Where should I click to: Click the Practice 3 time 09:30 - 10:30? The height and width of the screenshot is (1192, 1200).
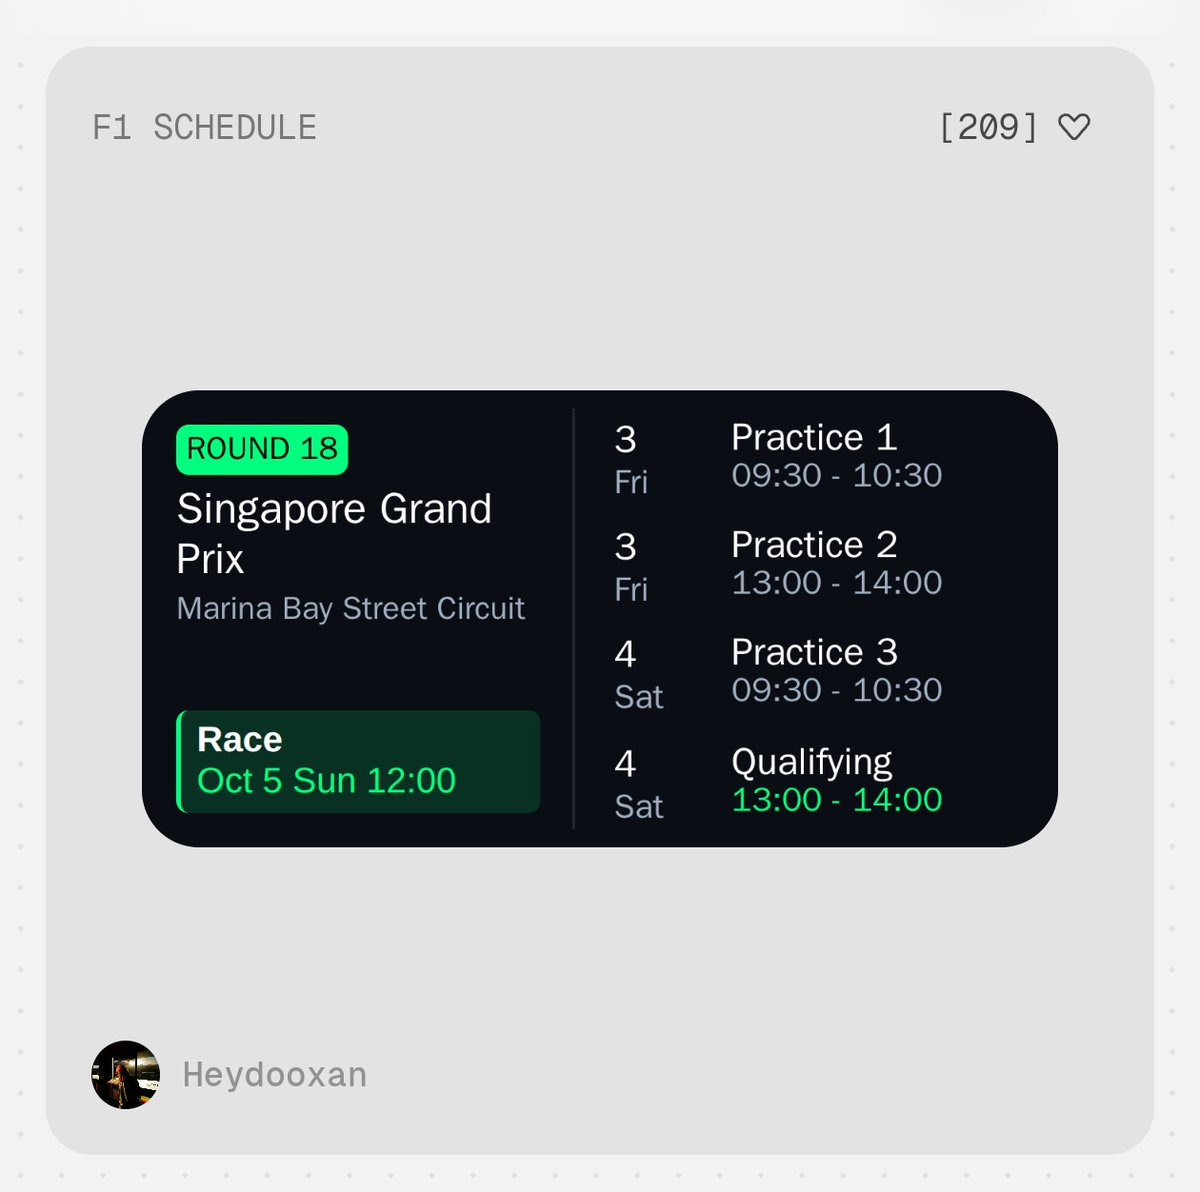pyautogui.click(x=836, y=690)
